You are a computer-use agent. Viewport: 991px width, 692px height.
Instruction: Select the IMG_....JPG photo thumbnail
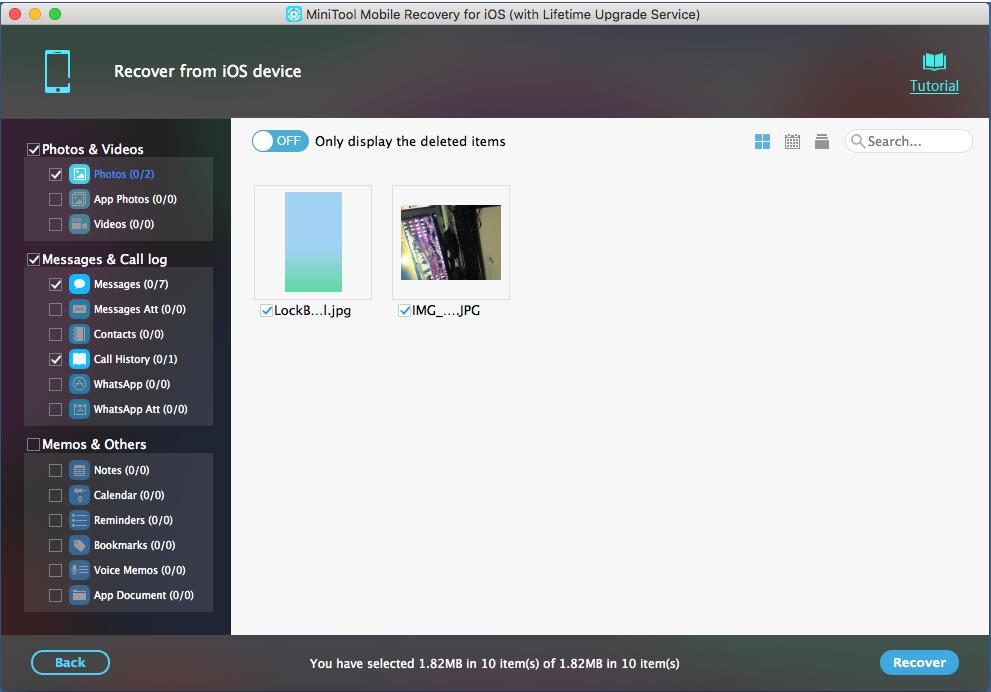pos(451,242)
